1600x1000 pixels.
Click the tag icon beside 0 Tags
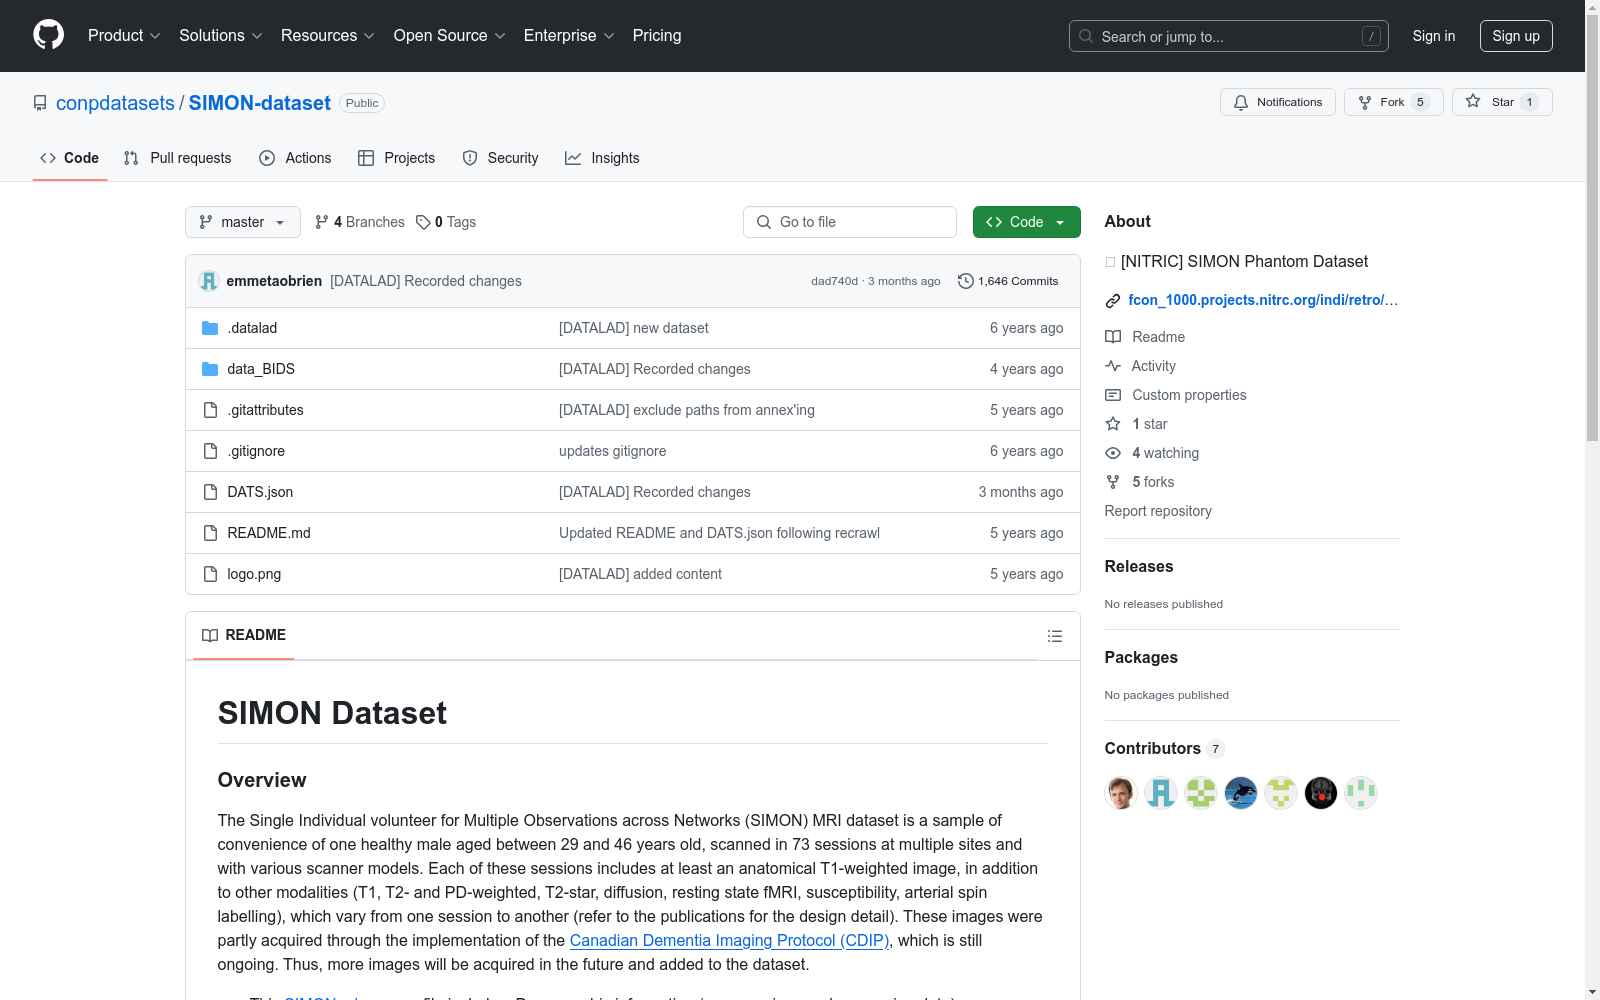click(x=423, y=222)
